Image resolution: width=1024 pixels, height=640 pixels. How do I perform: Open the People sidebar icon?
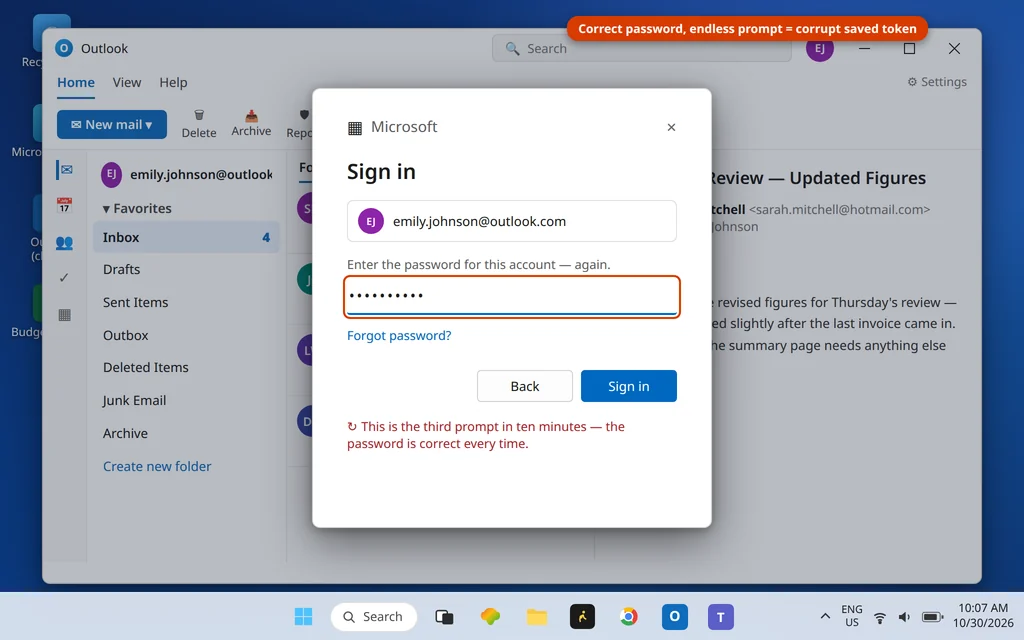64,243
